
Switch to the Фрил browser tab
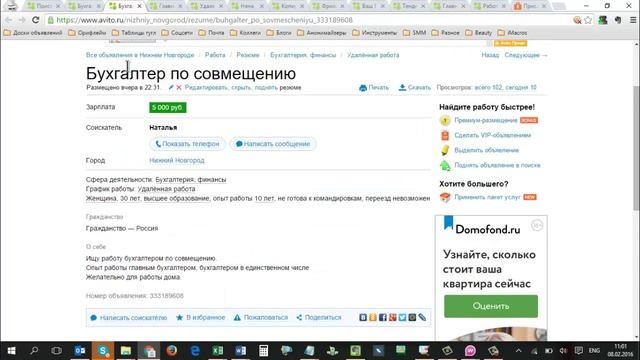point(329,6)
